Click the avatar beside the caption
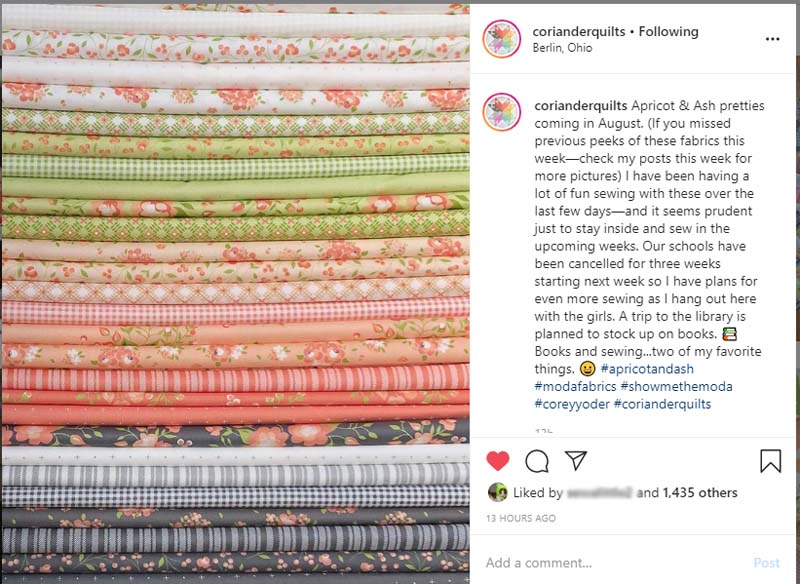The image size is (800, 584). (502, 112)
